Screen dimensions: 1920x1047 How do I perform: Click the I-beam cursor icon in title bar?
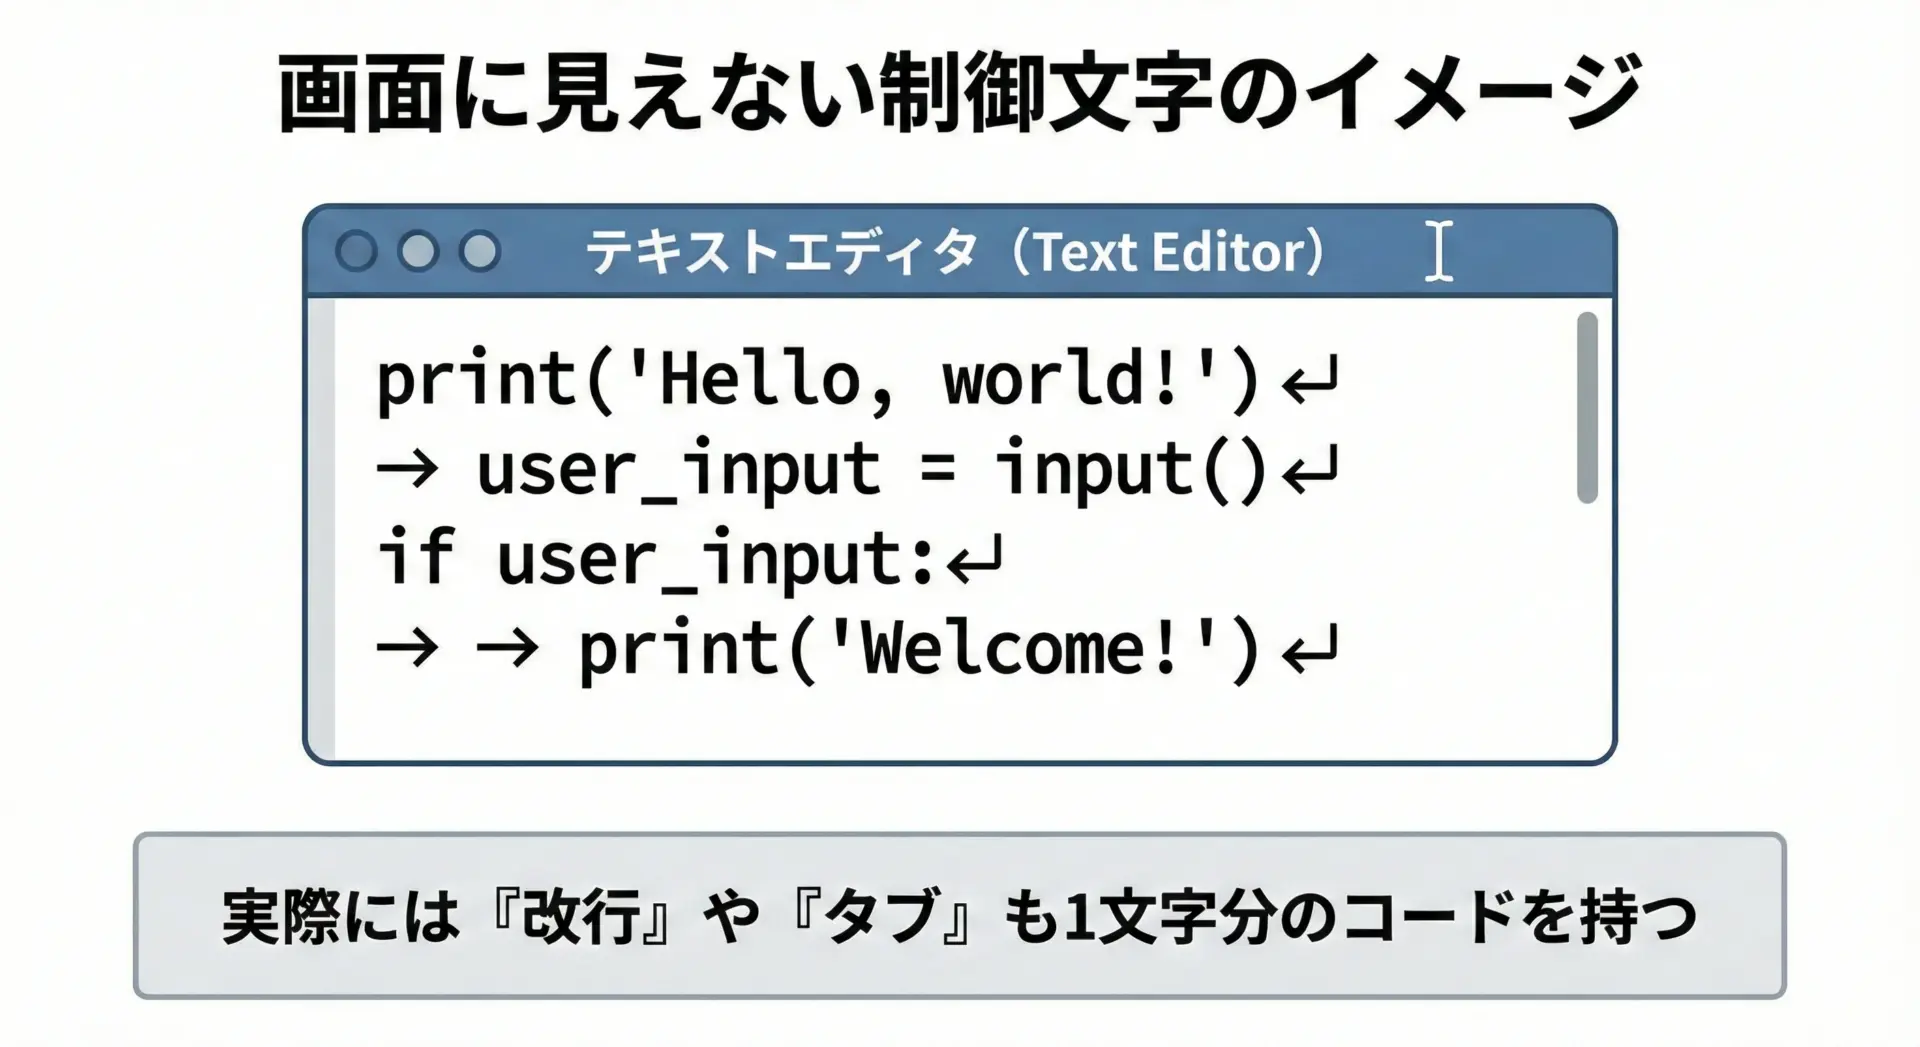click(1438, 252)
